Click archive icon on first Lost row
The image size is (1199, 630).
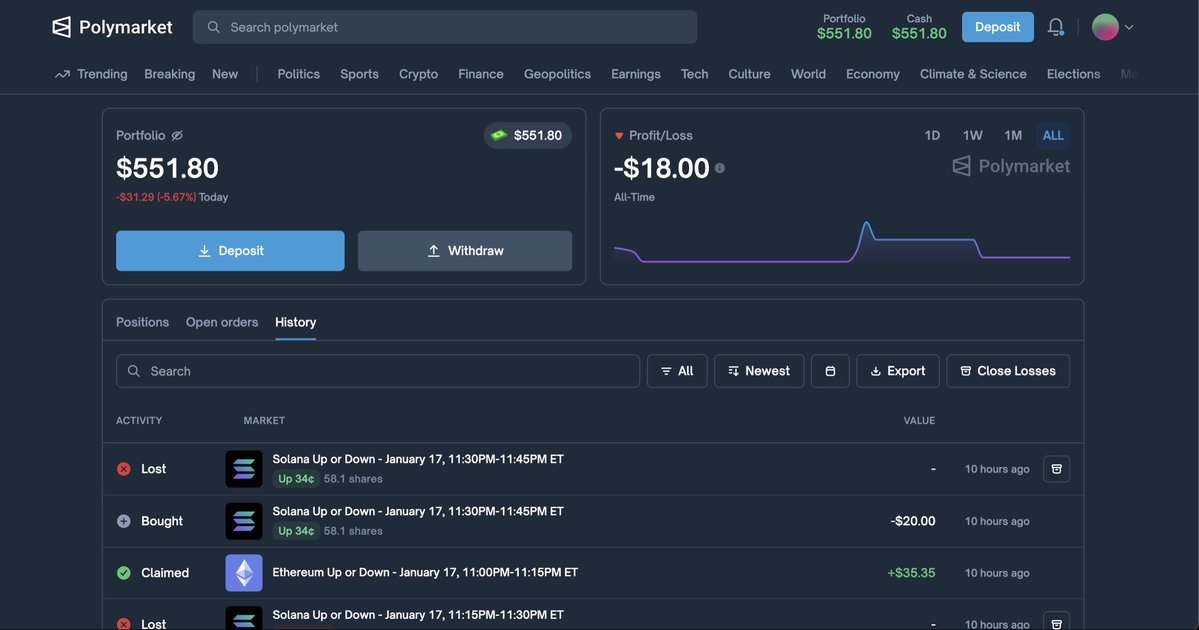point(1056,469)
